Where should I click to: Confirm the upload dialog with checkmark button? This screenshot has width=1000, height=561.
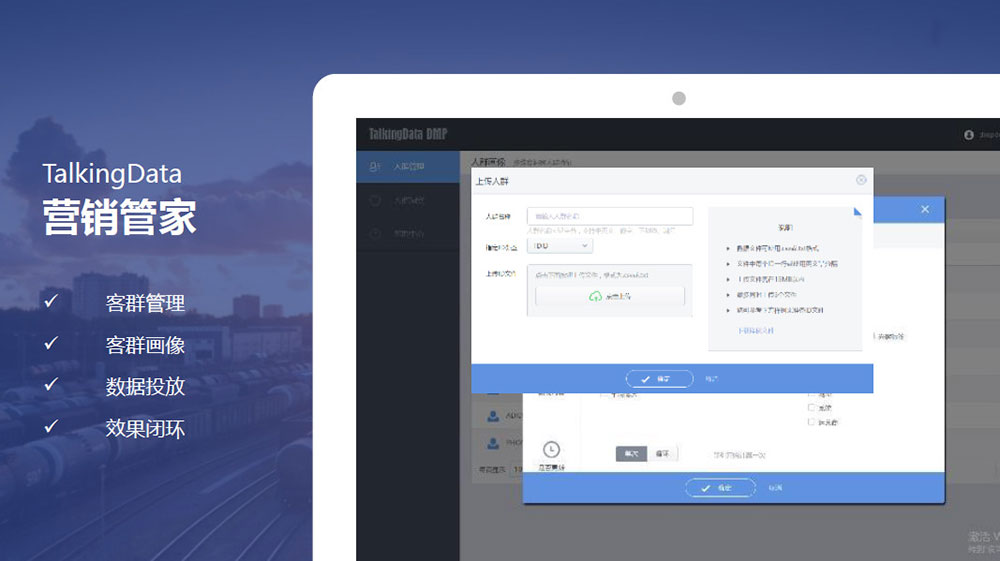point(659,379)
